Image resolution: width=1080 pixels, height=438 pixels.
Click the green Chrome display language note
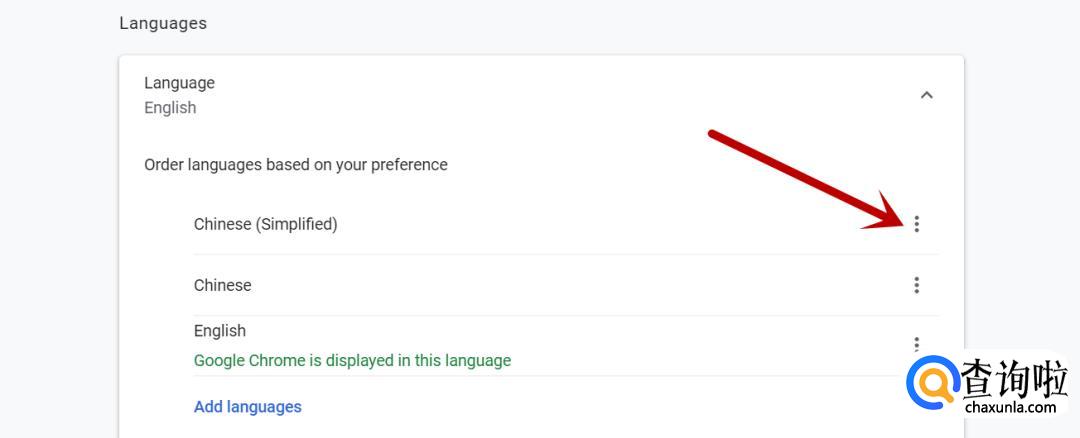[x=352, y=360]
